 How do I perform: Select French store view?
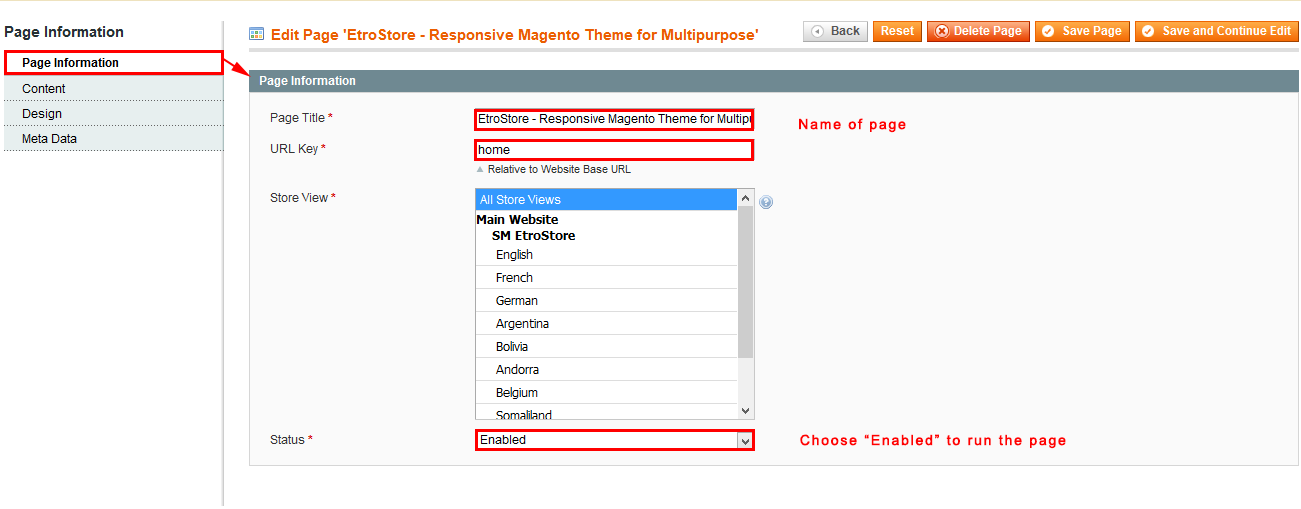tap(606, 278)
